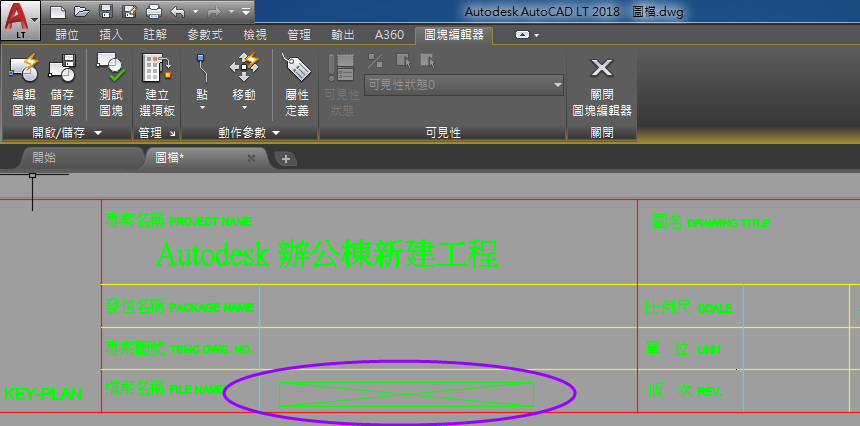Switch to the 歸位 ribbon tab
Image resolution: width=860 pixels, height=426 pixels.
tap(67, 35)
